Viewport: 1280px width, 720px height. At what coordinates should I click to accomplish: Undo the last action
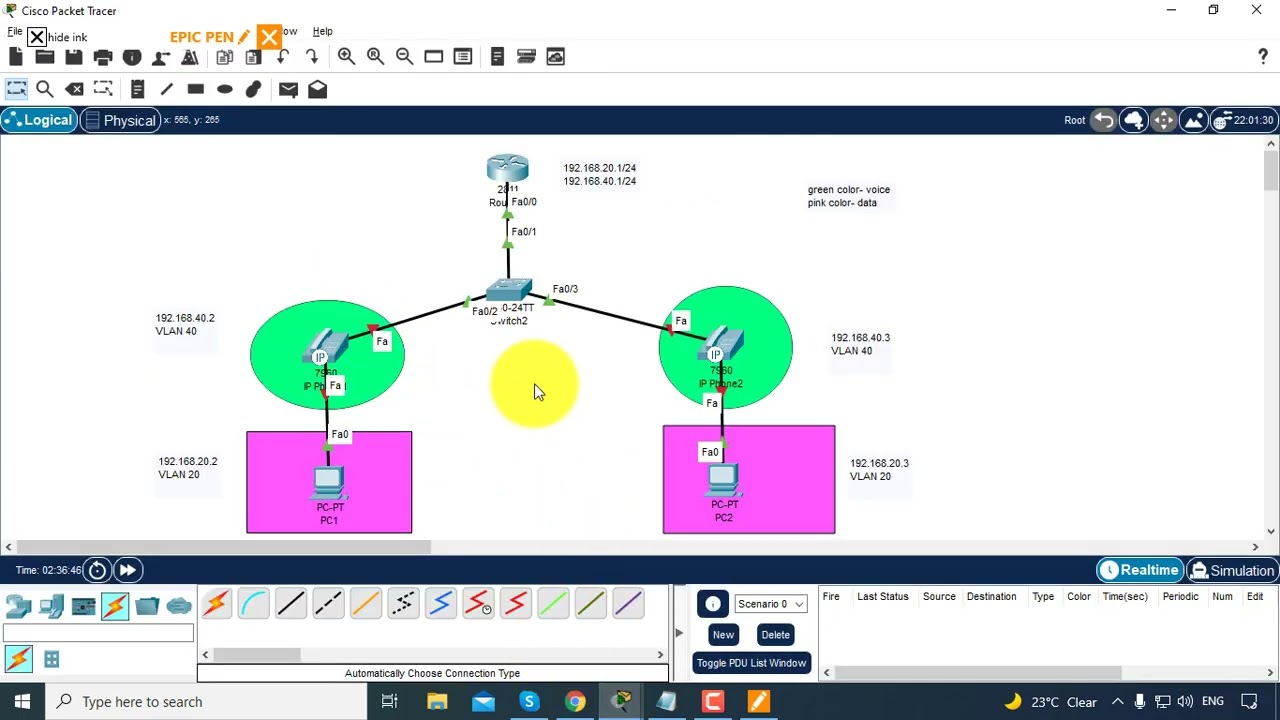(x=283, y=57)
